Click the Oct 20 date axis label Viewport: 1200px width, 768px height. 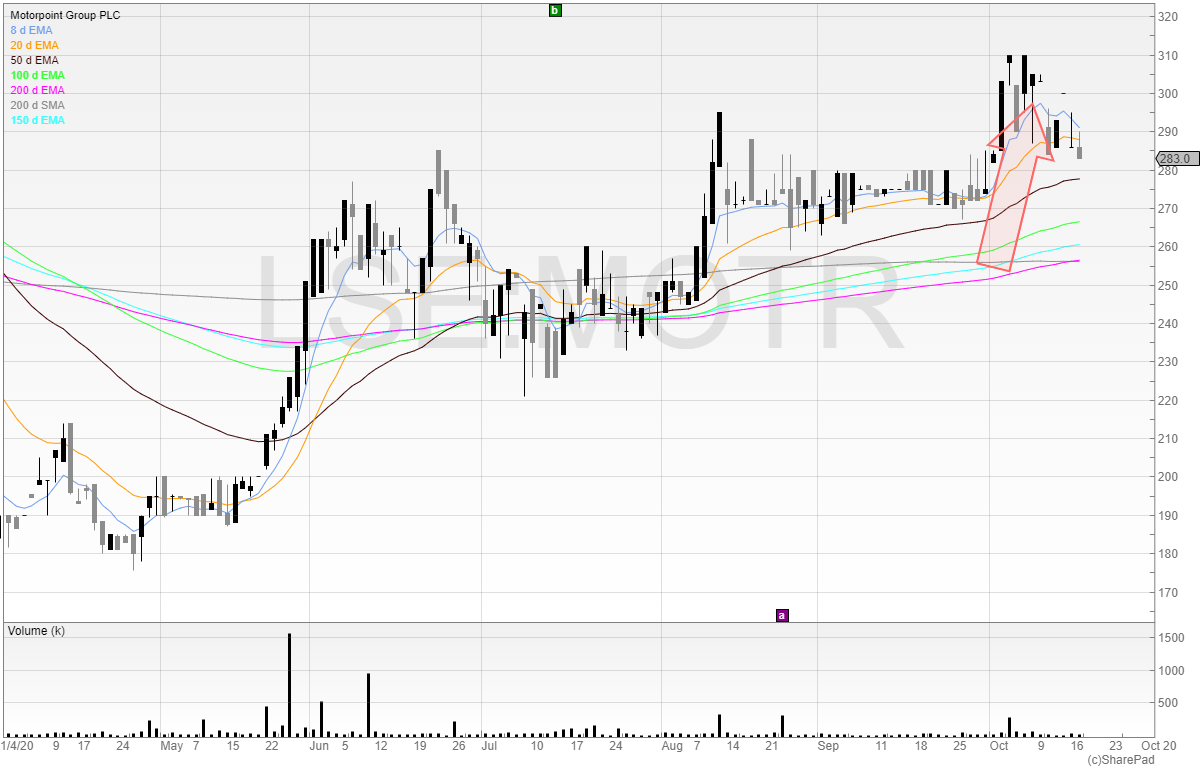(1157, 746)
